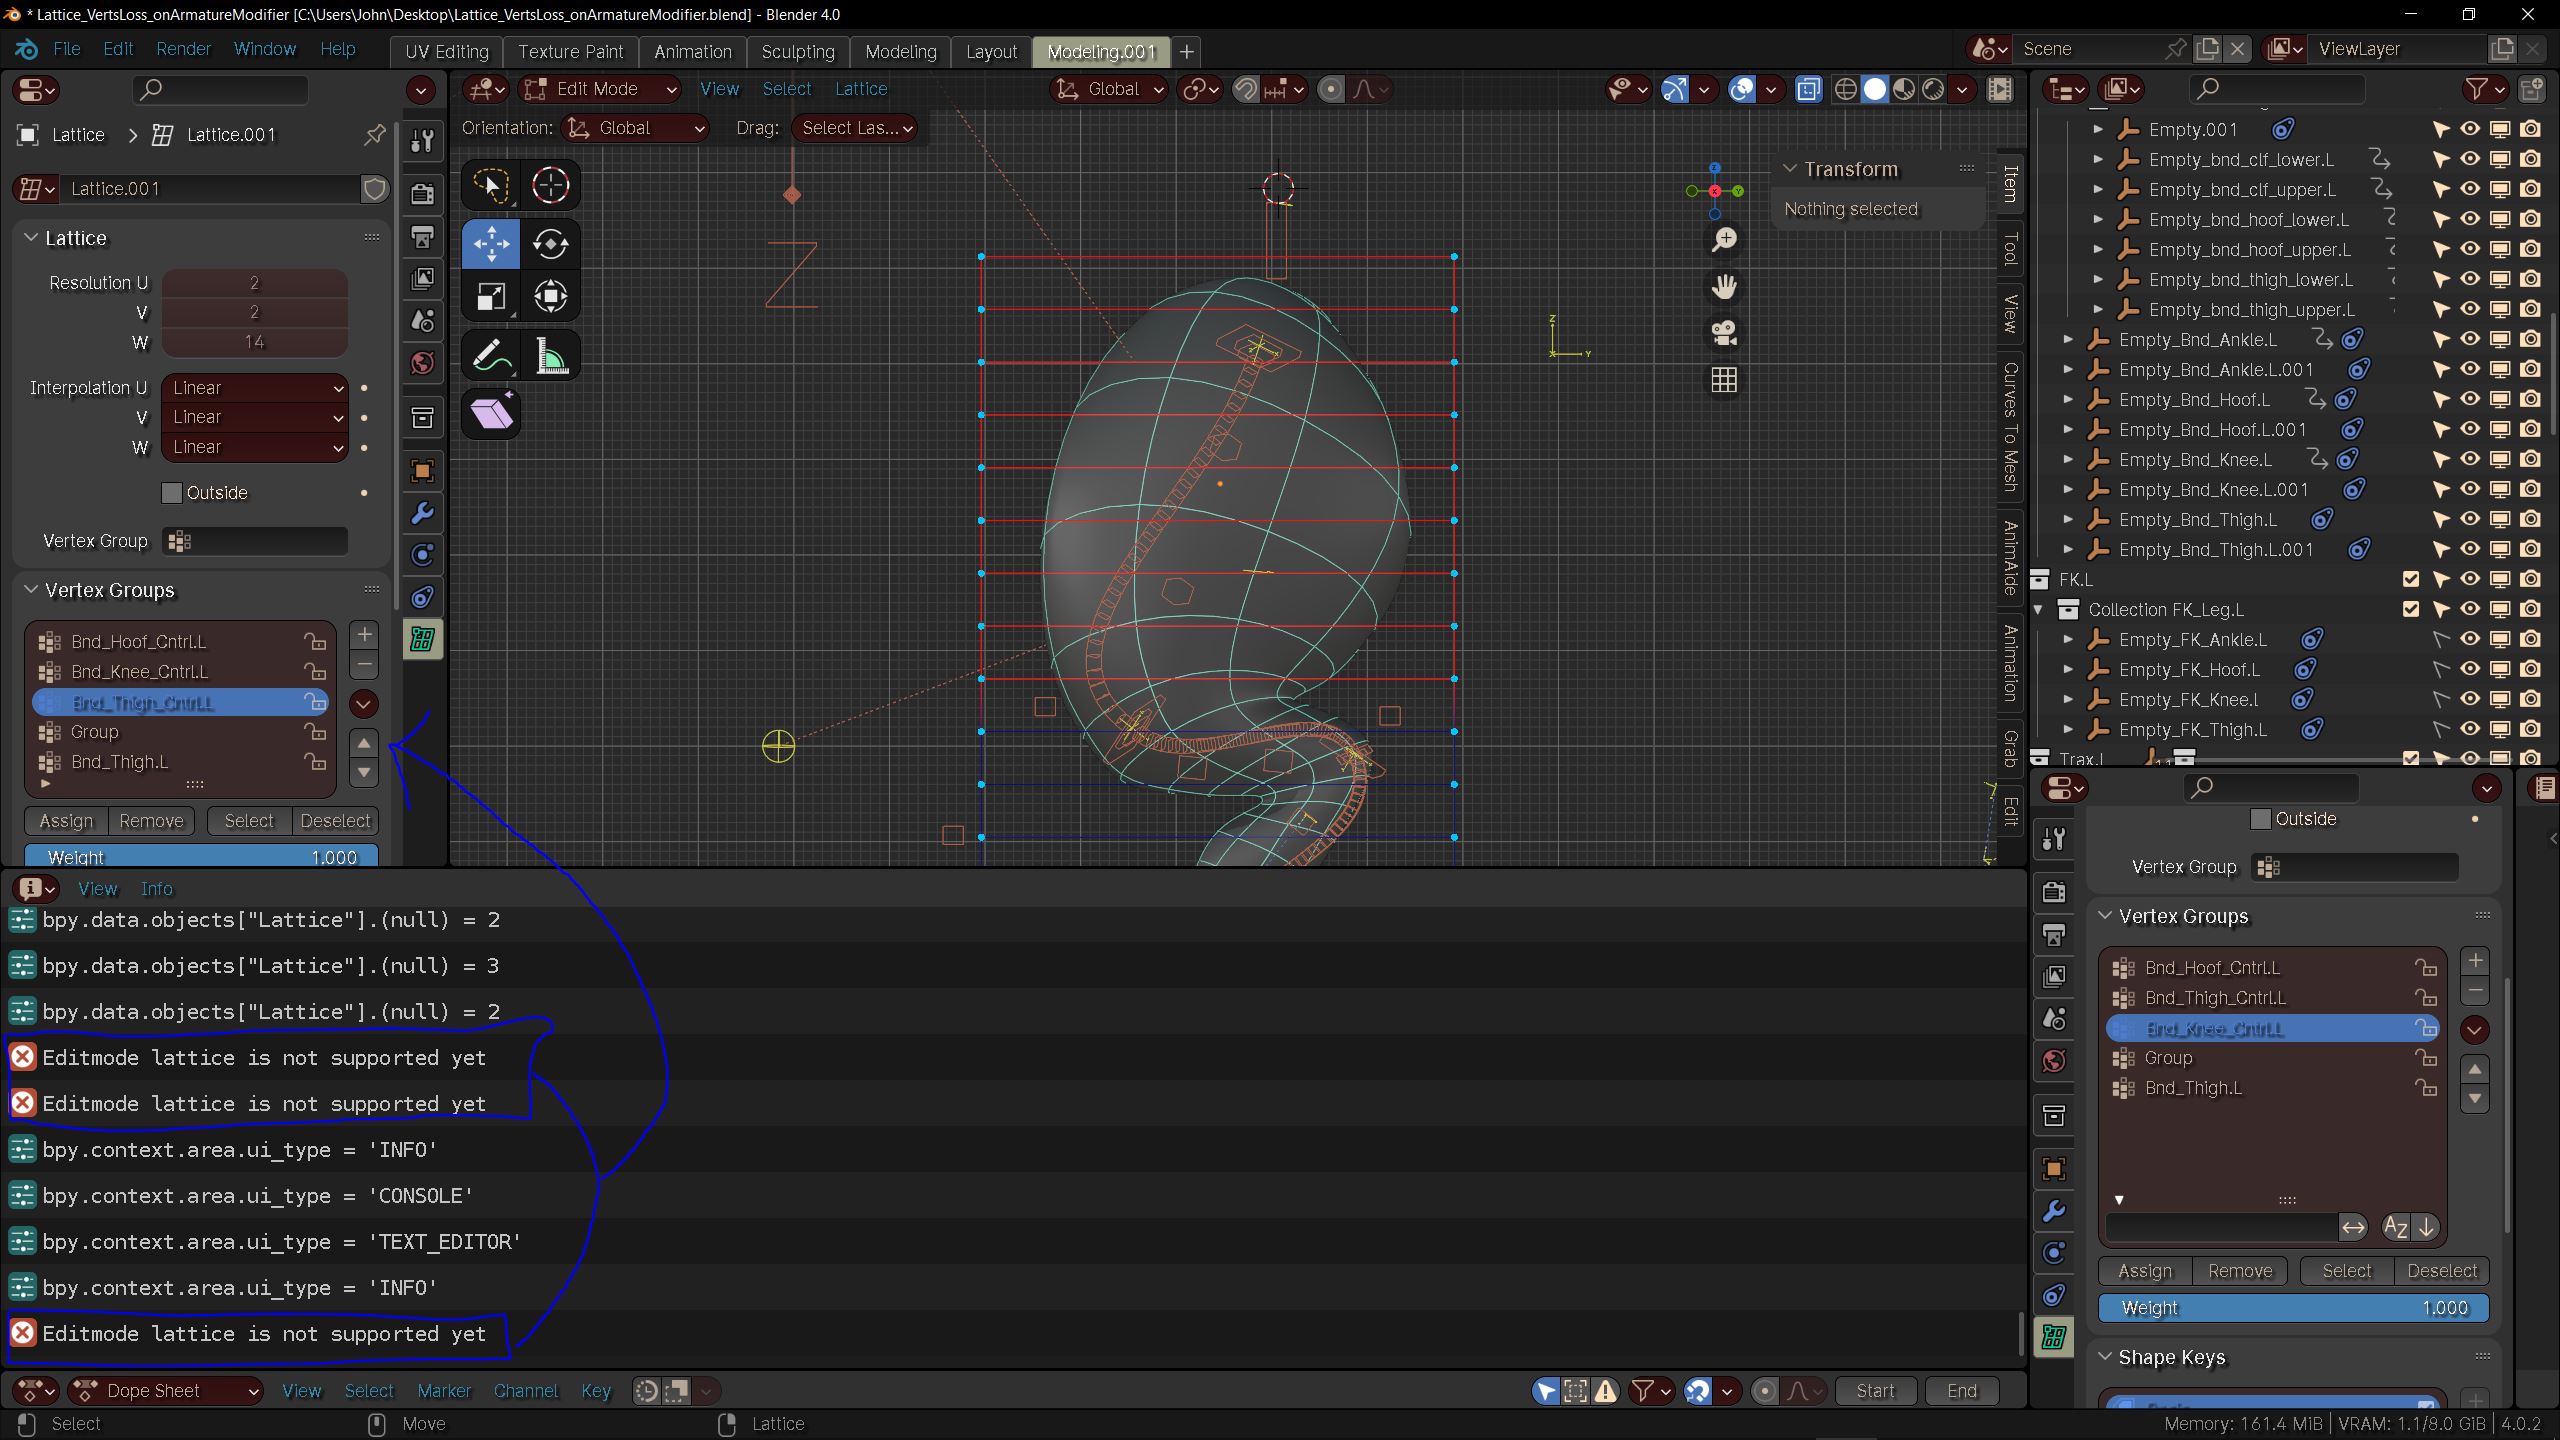This screenshot has height=1440, width=2560.
Task: Open Modifiers wrench tab in left properties
Action: click(423, 514)
